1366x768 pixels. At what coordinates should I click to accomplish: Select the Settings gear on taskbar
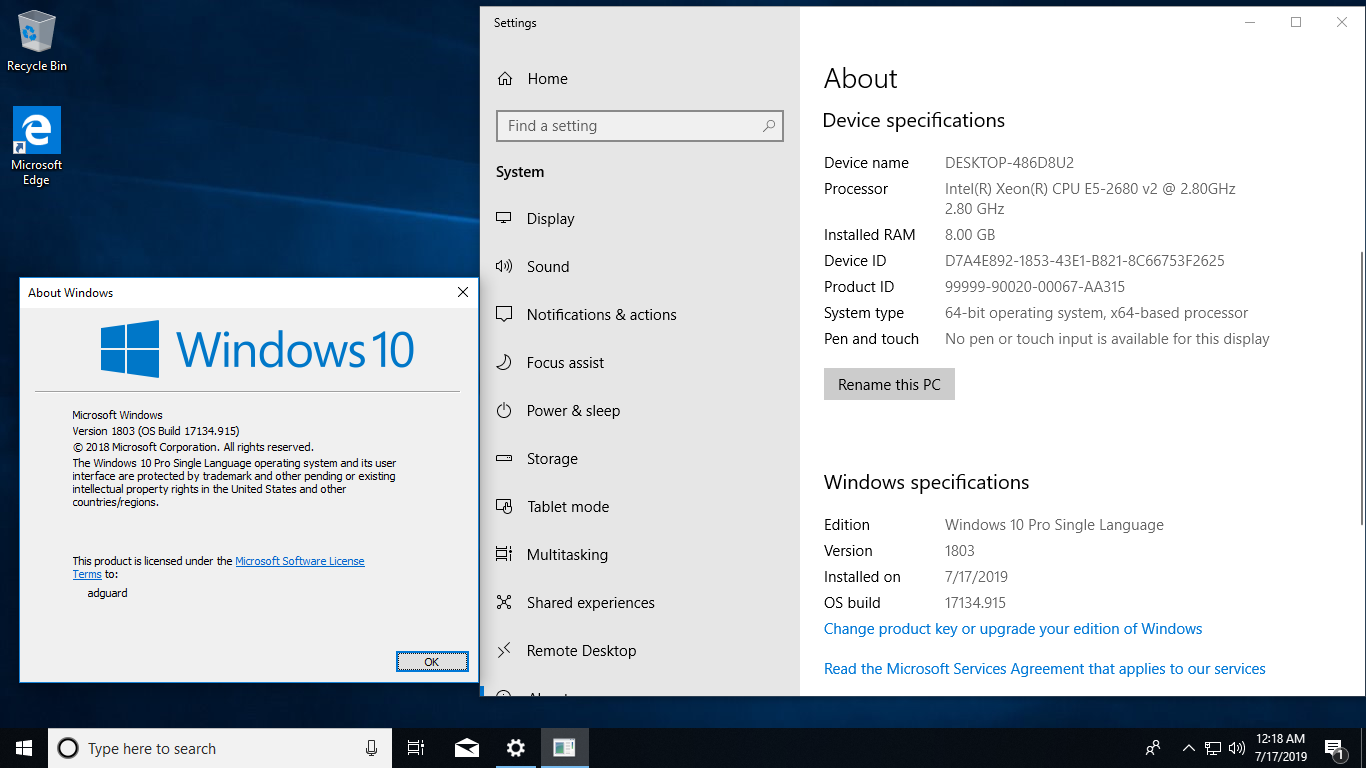[x=516, y=748]
